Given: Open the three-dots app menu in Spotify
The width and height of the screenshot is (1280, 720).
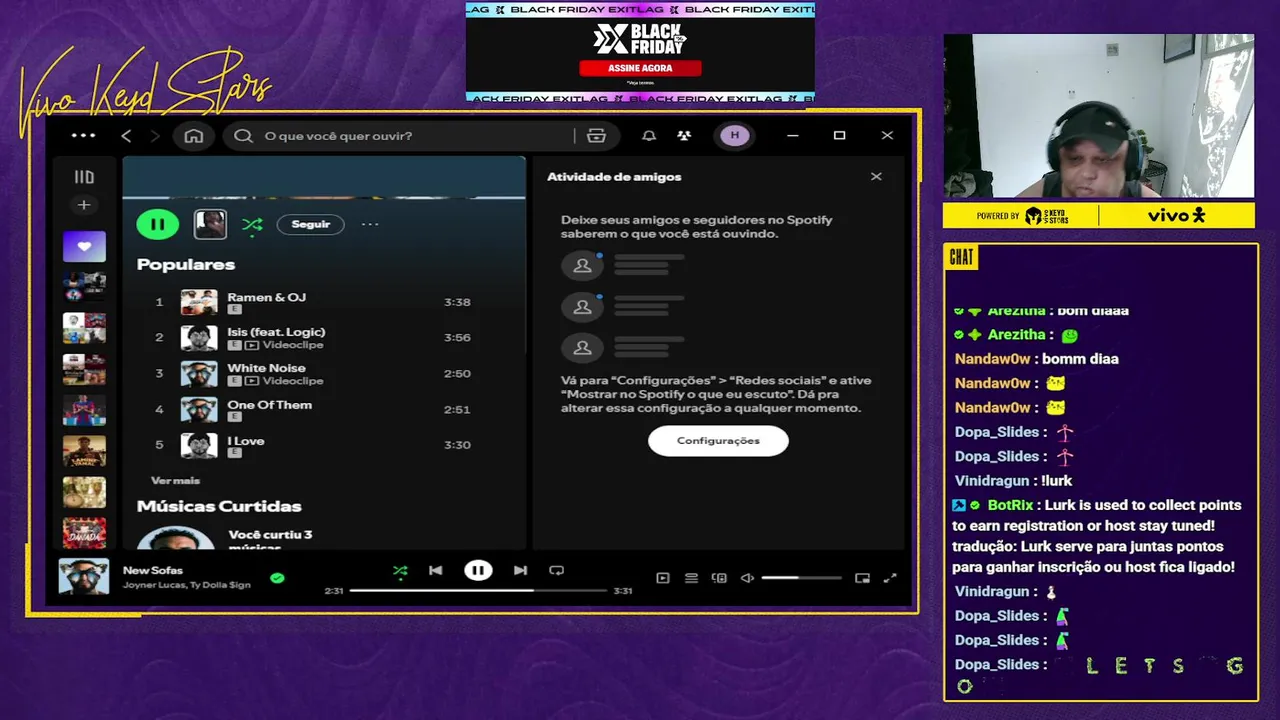Looking at the screenshot, I should tap(84, 136).
